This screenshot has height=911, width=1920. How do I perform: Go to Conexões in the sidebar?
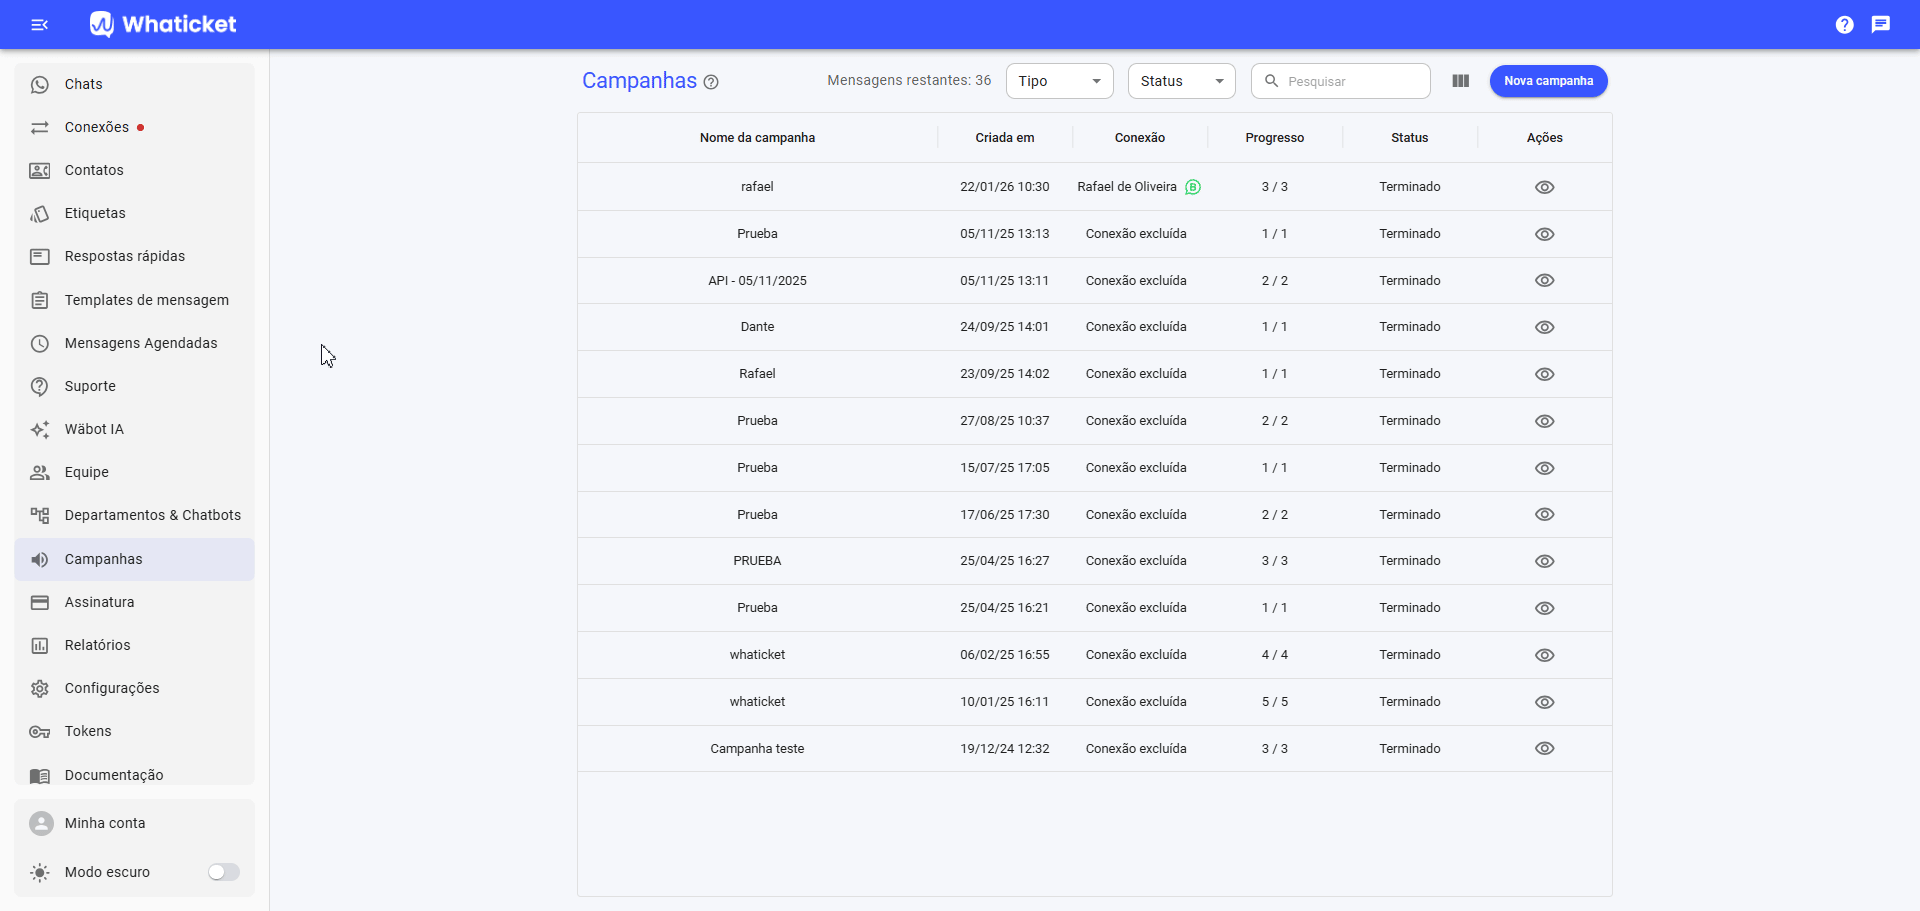134,127
